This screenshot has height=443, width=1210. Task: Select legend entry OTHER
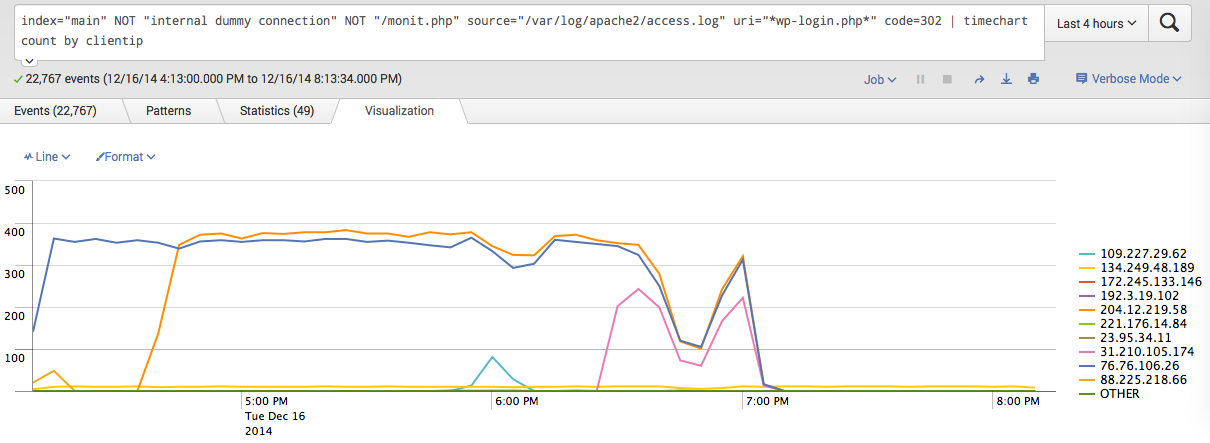point(1109,394)
